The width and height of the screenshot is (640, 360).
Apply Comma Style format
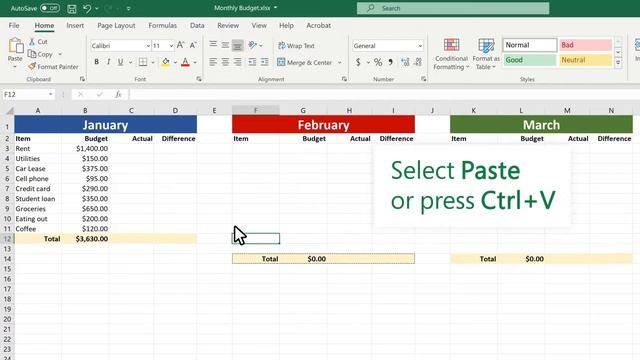pos(391,62)
